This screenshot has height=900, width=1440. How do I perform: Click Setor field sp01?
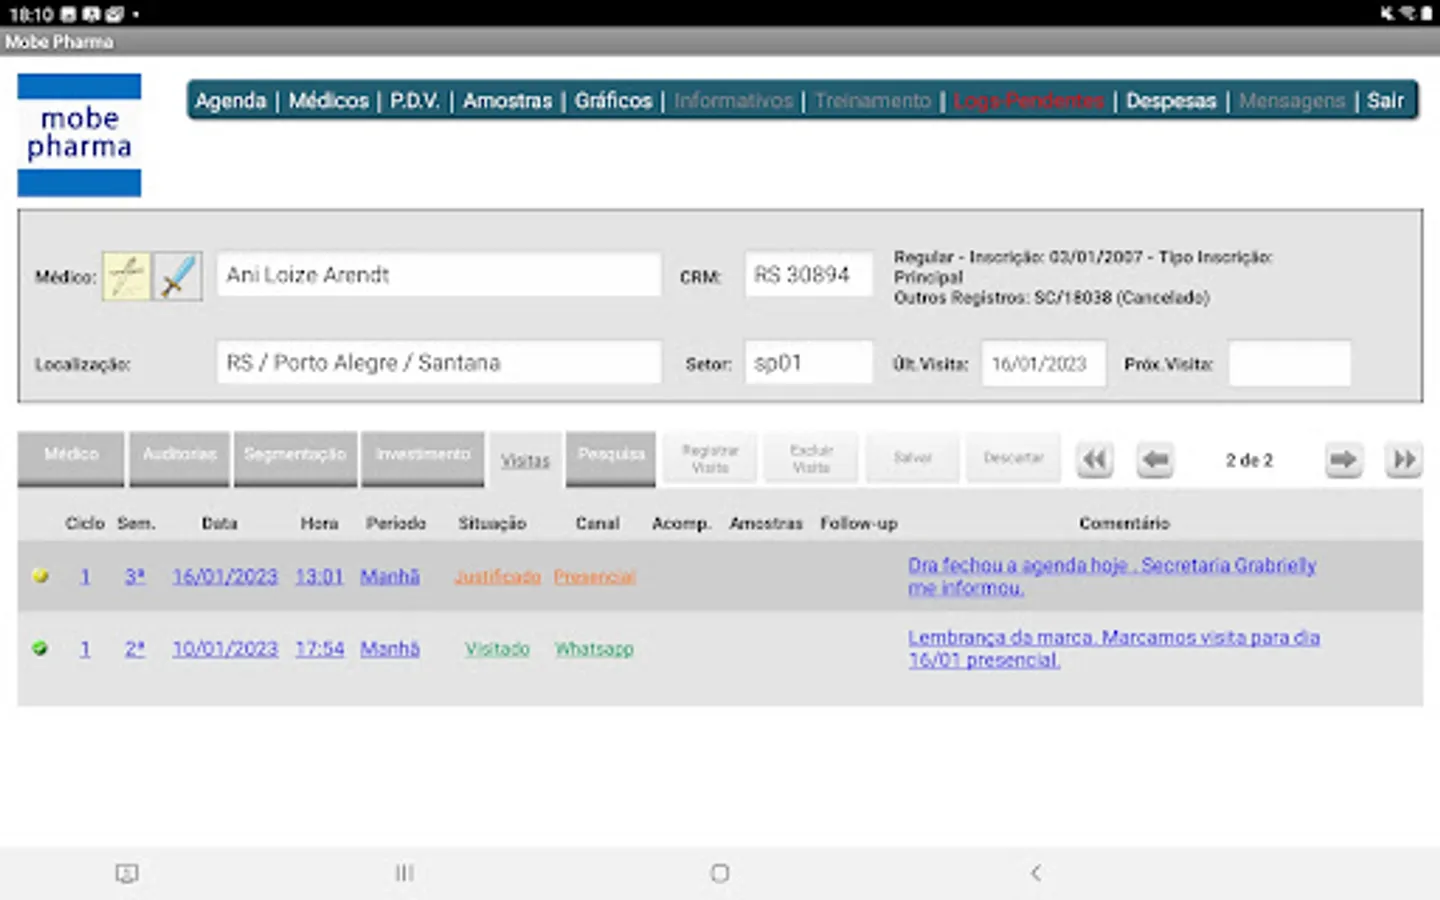click(808, 363)
